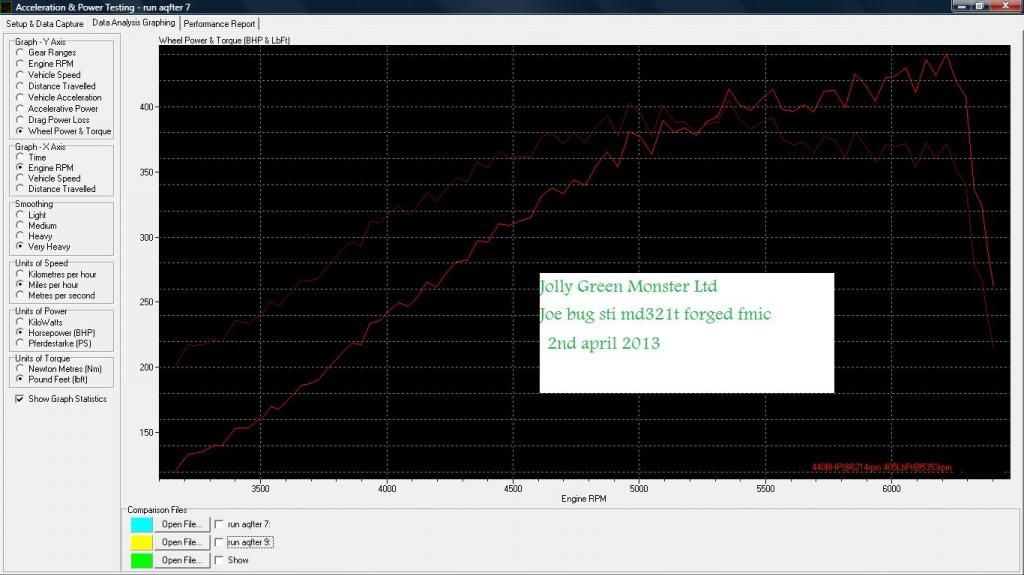Select Gear Ranges for the Y axis
1024x575 pixels.
click(20, 53)
